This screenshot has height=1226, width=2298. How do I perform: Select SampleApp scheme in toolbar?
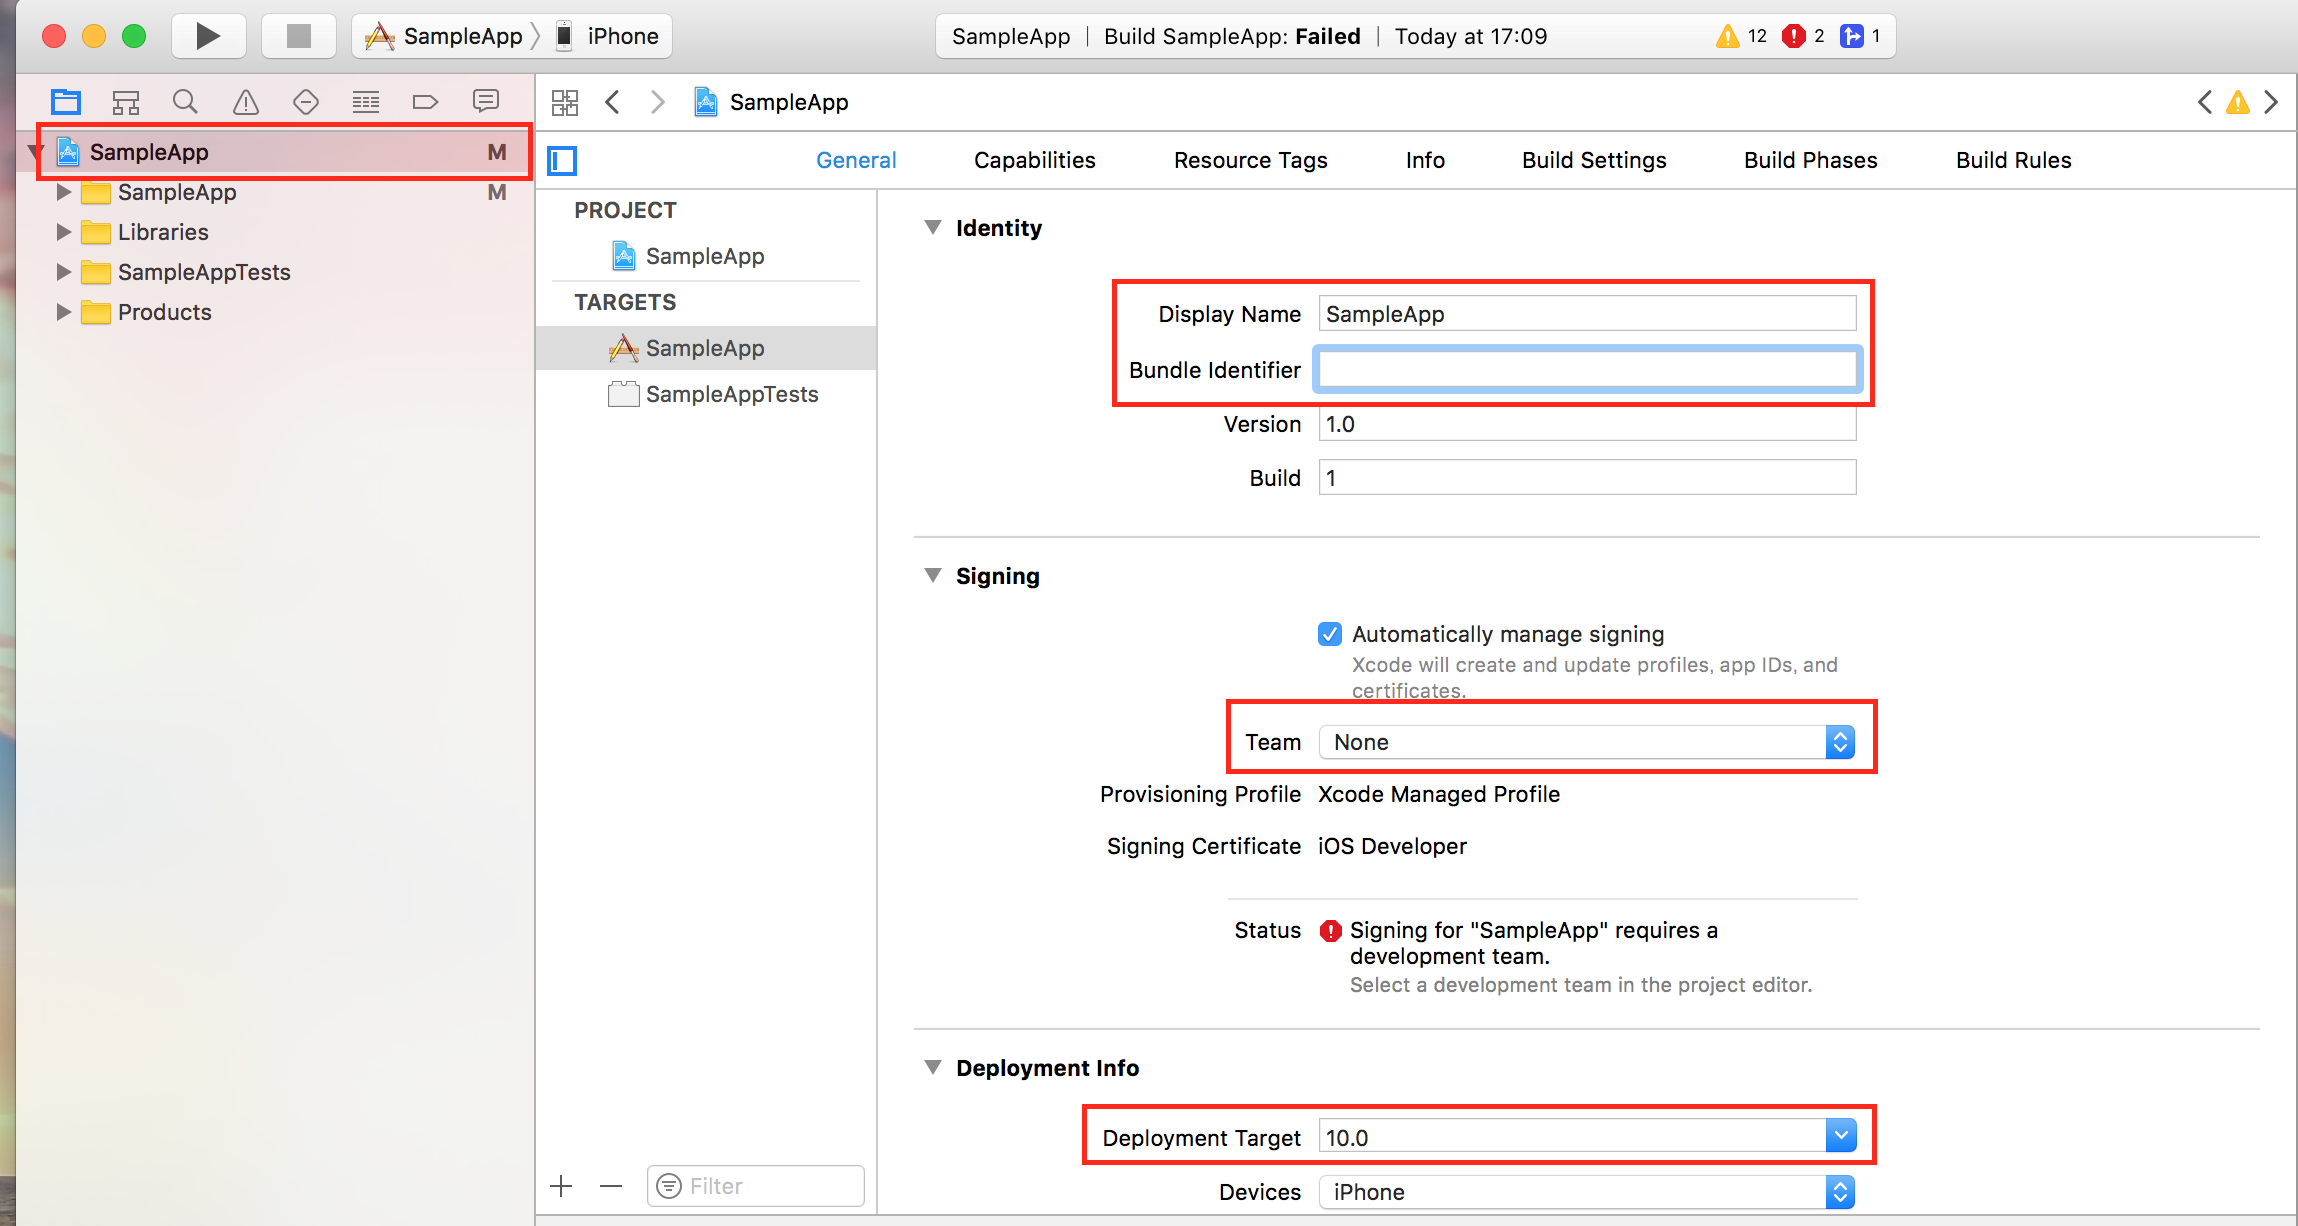[444, 37]
